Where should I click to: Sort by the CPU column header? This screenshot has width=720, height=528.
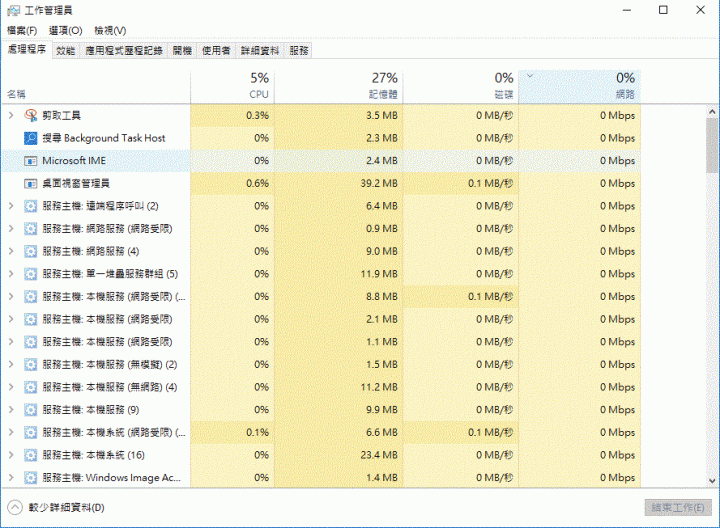click(x=232, y=86)
